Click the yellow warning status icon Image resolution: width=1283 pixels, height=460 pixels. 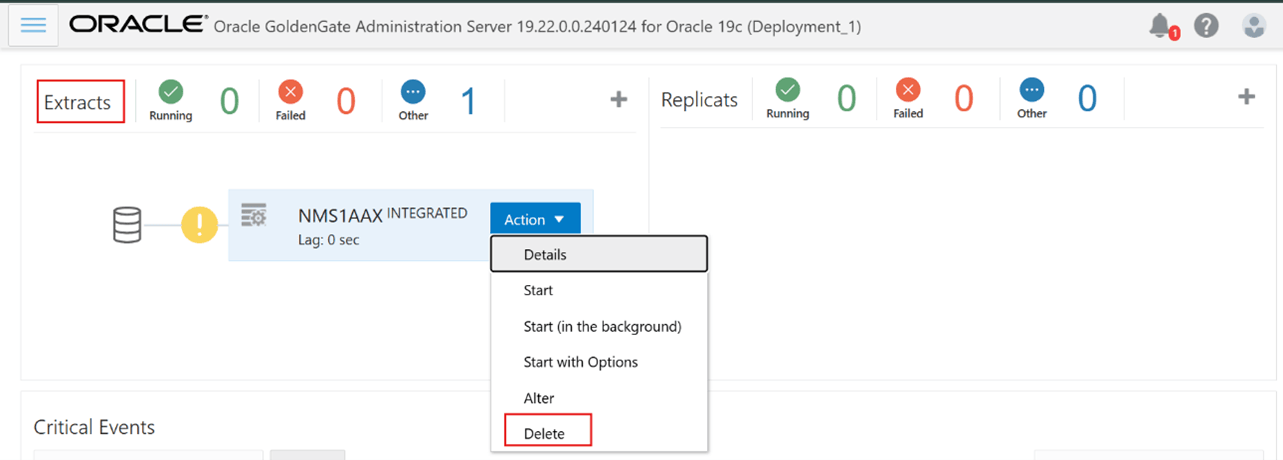(x=199, y=225)
